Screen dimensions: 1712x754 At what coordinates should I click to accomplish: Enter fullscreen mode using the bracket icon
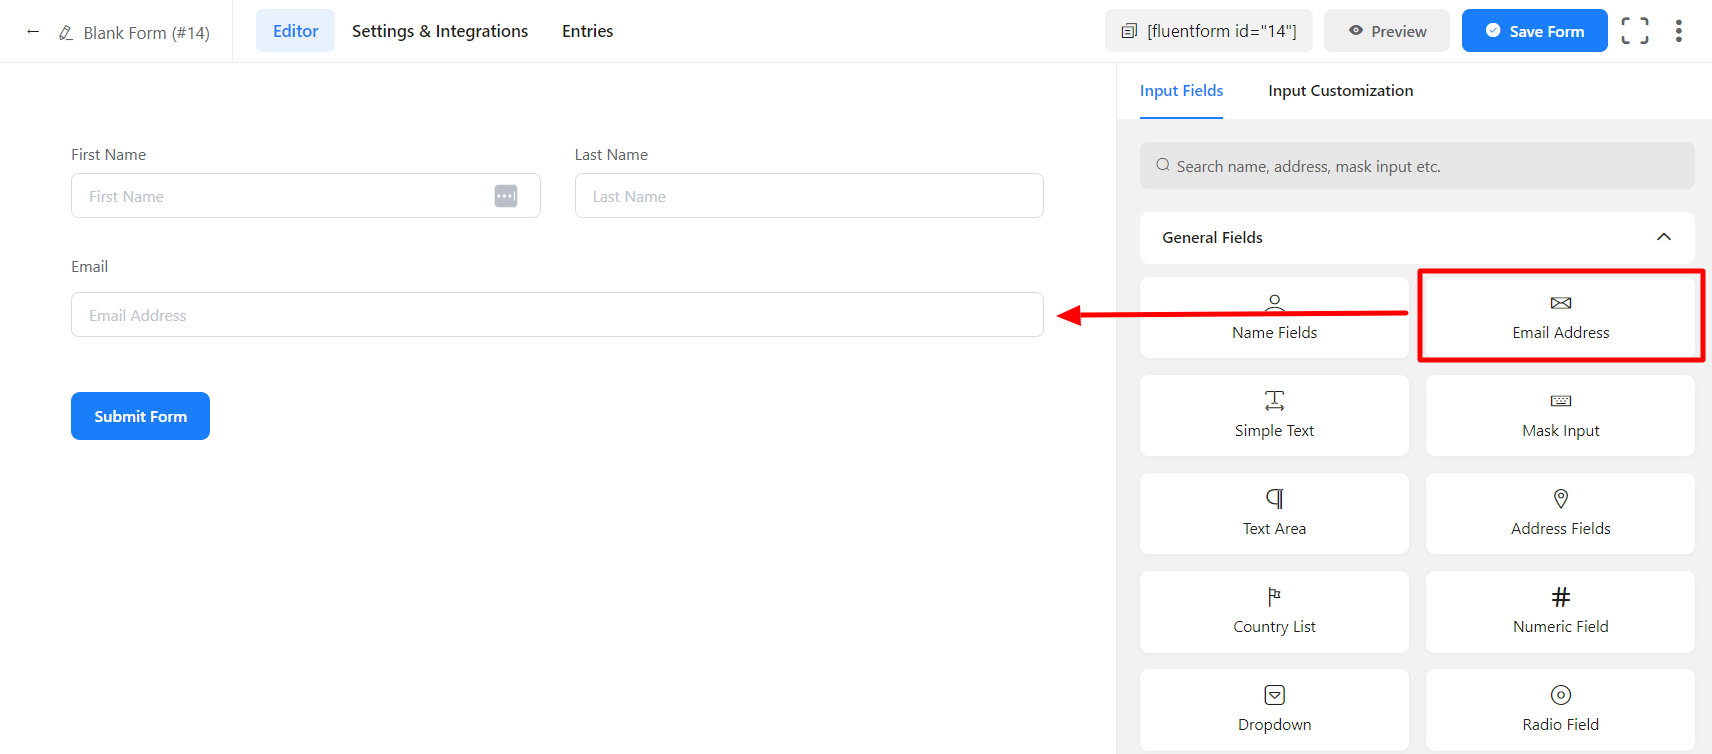1635,31
